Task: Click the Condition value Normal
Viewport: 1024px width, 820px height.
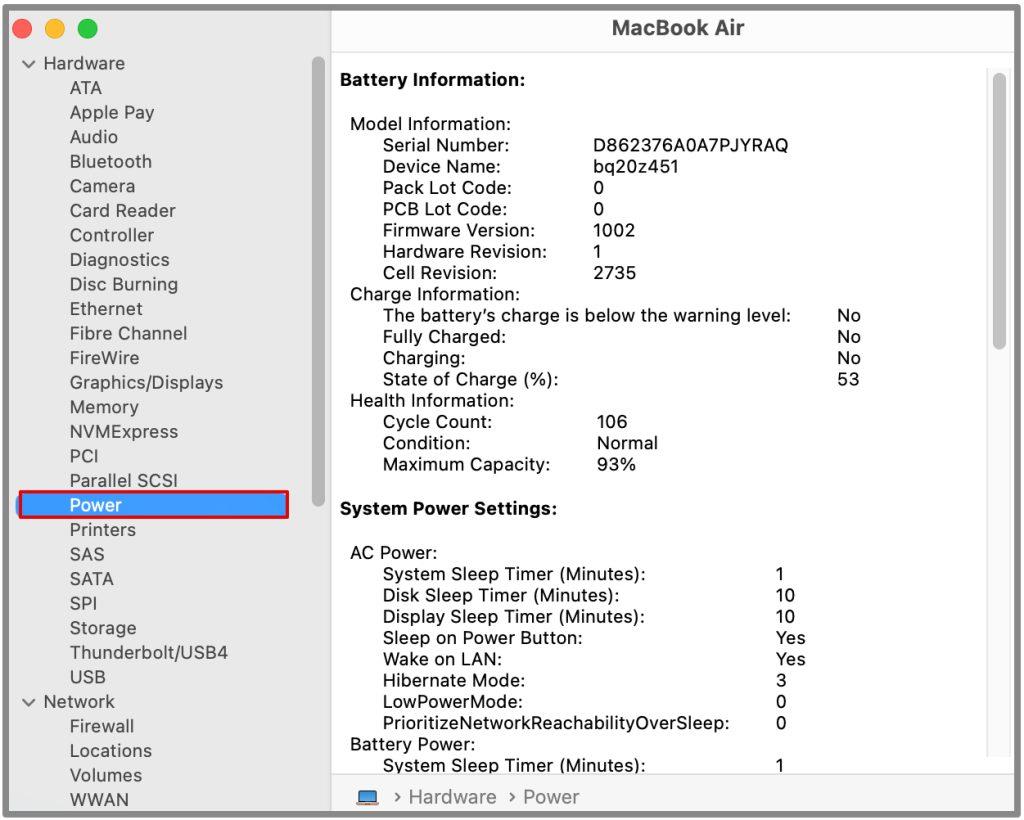Action: (x=627, y=443)
